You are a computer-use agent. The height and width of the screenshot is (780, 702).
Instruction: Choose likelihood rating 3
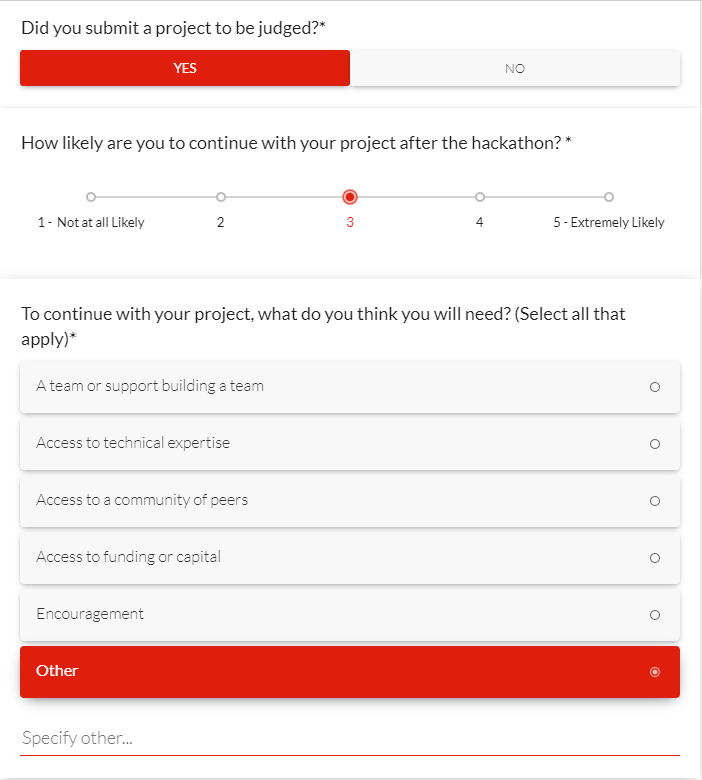pos(350,197)
